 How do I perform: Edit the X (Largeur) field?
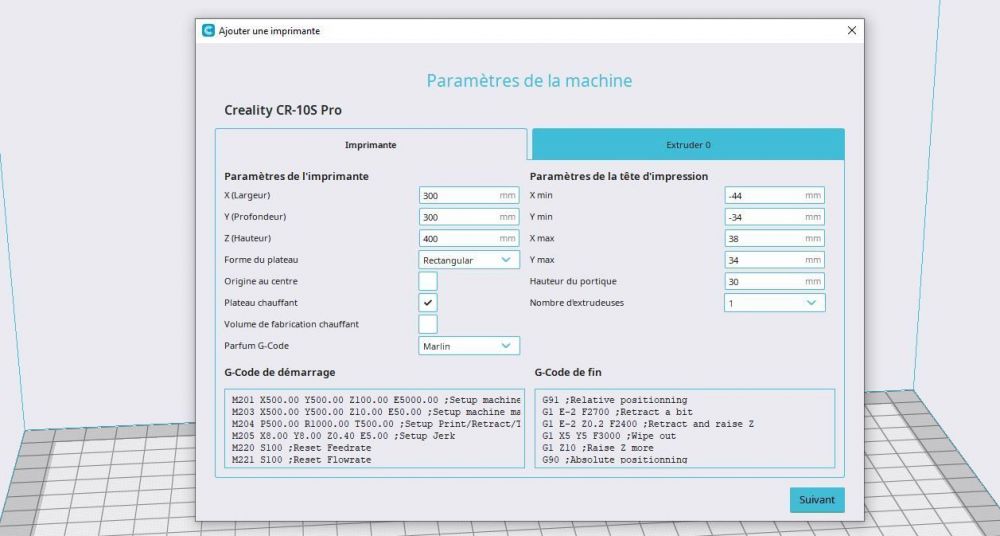pyautogui.click(x=469, y=195)
